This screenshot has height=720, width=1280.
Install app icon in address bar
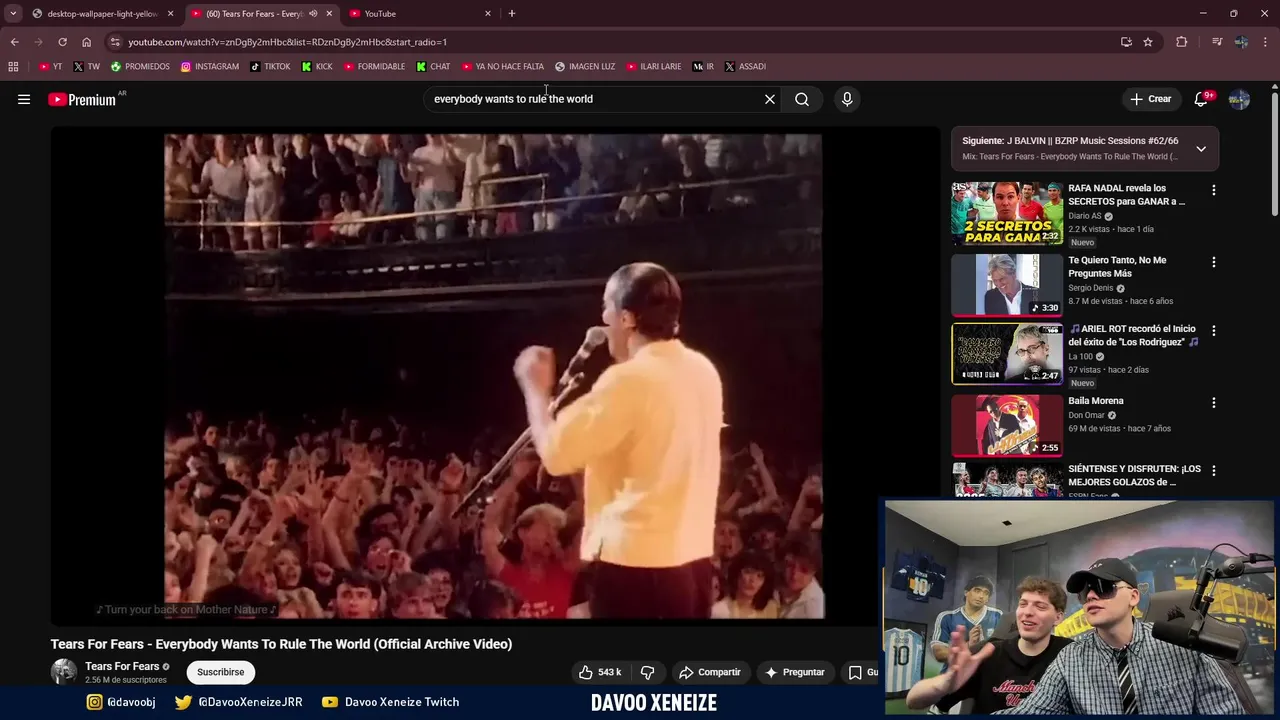click(1126, 42)
